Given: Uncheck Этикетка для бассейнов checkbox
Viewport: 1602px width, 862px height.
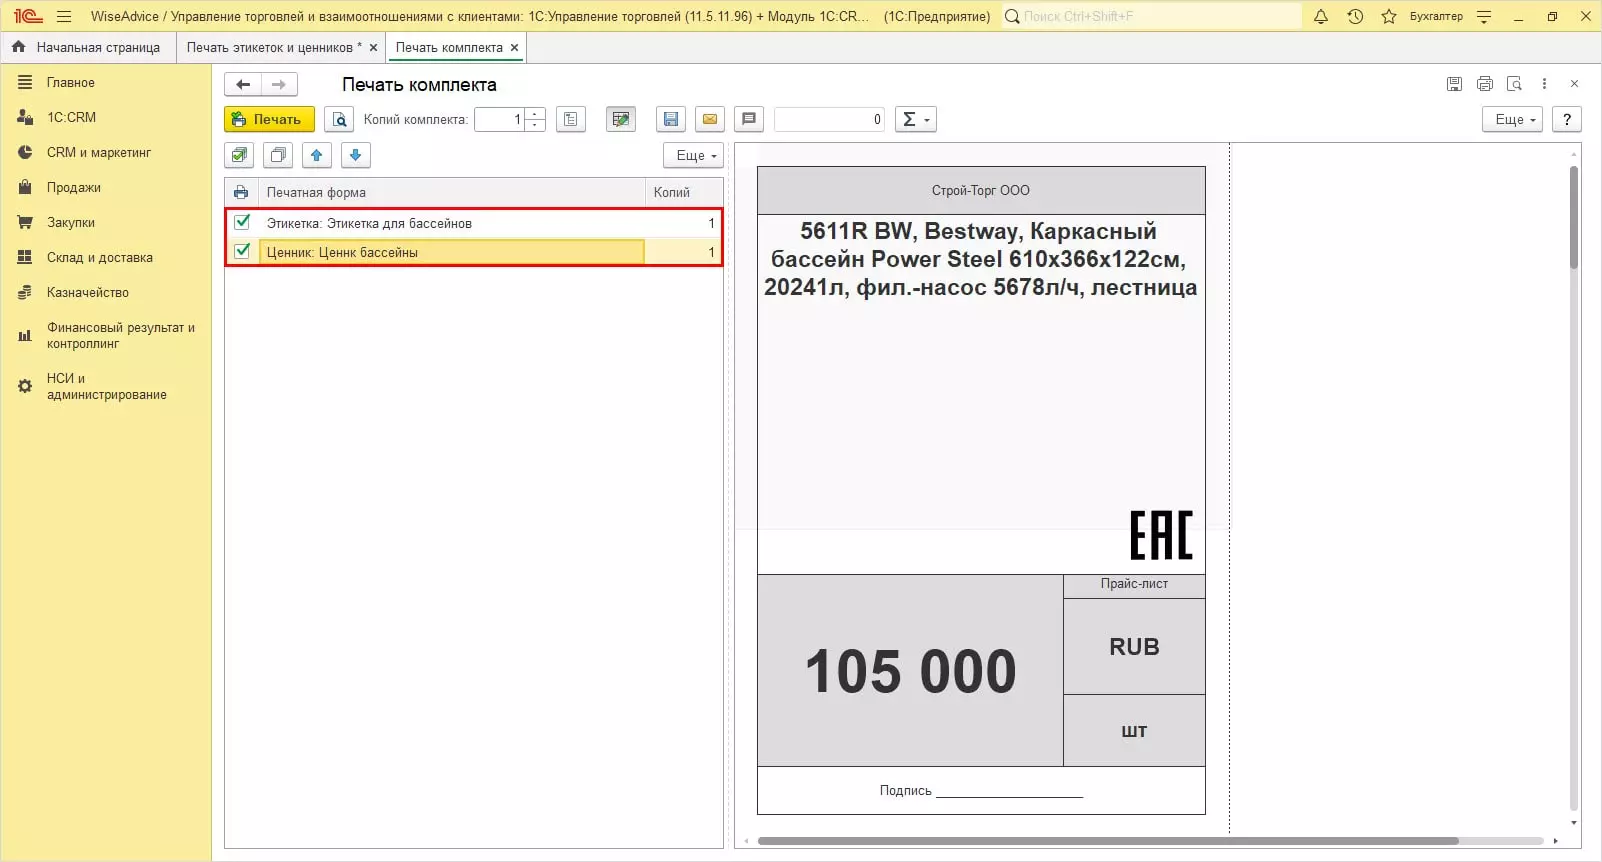Looking at the screenshot, I should click(x=242, y=222).
